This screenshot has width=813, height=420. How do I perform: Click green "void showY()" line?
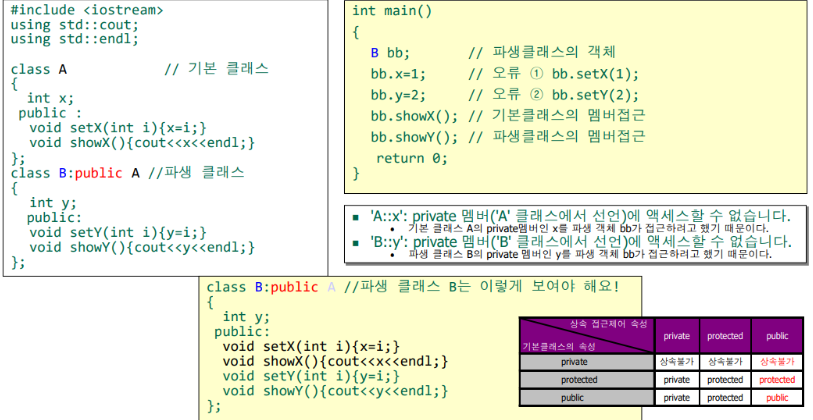[335, 391]
